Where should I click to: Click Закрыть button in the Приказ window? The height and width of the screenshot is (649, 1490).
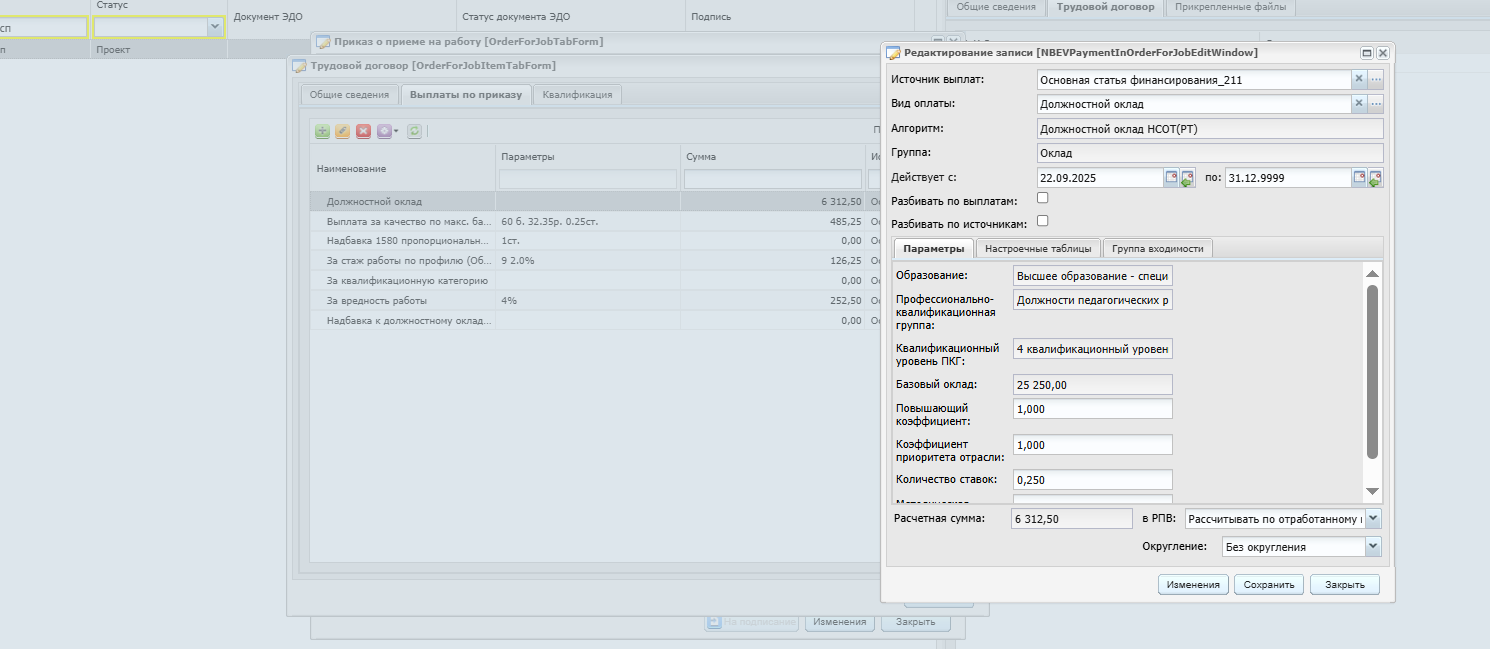coord(915,622)
